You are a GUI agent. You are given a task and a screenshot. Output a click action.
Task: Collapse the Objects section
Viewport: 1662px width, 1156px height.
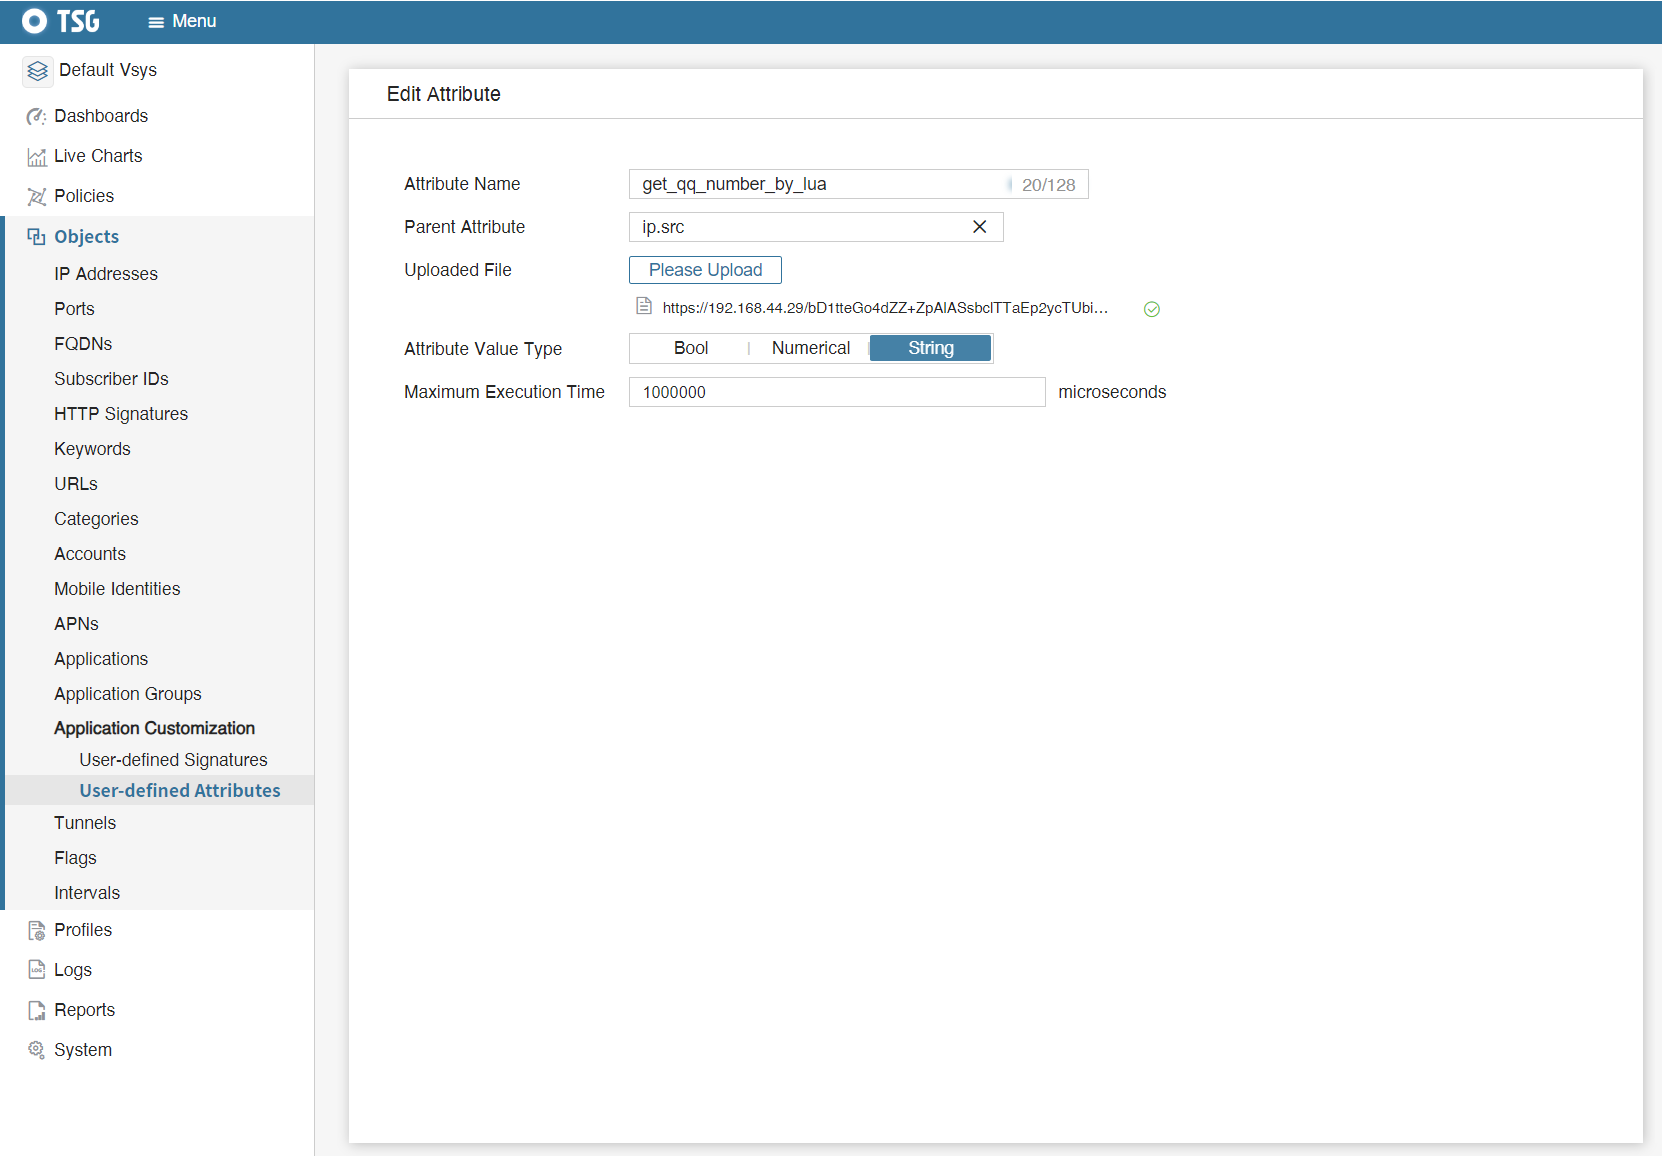[86, 237]
